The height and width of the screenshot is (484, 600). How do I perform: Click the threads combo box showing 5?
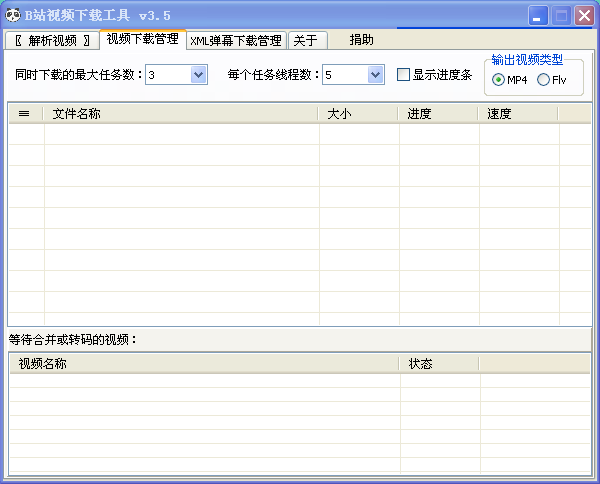pos(353,75)
